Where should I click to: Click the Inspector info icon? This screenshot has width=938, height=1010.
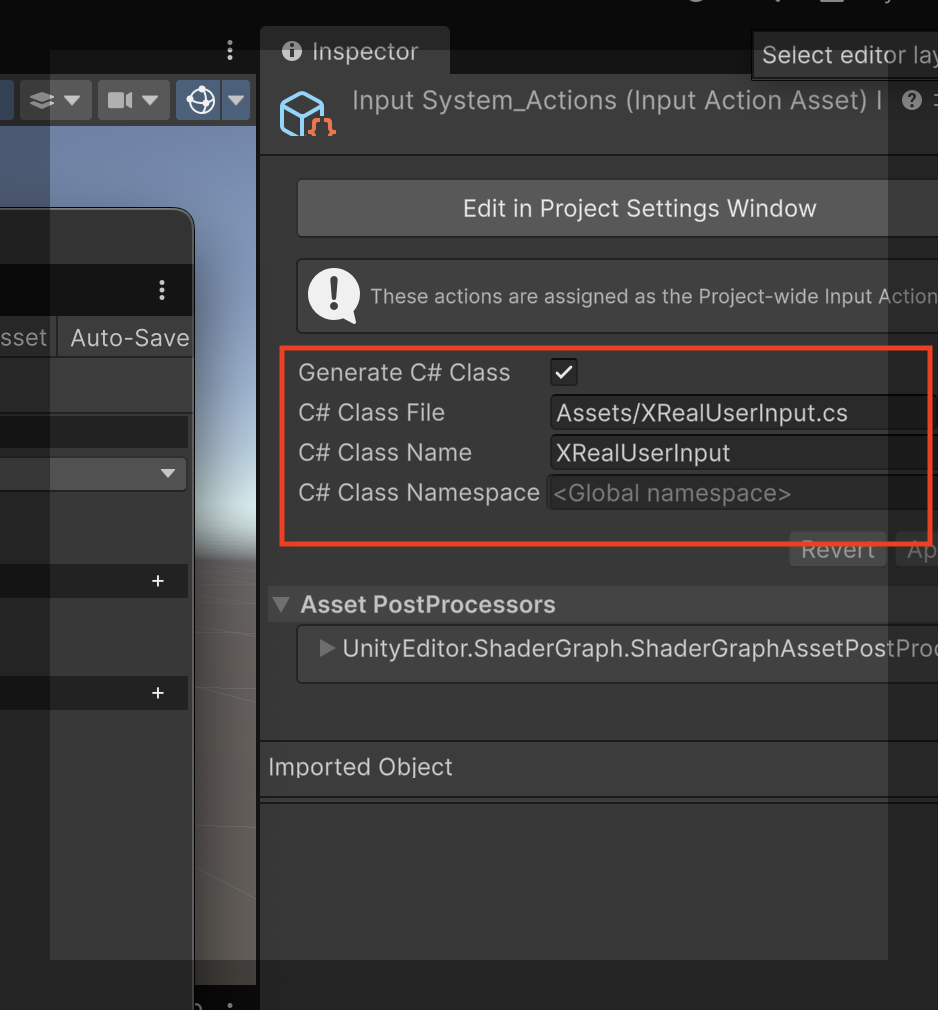291,51
